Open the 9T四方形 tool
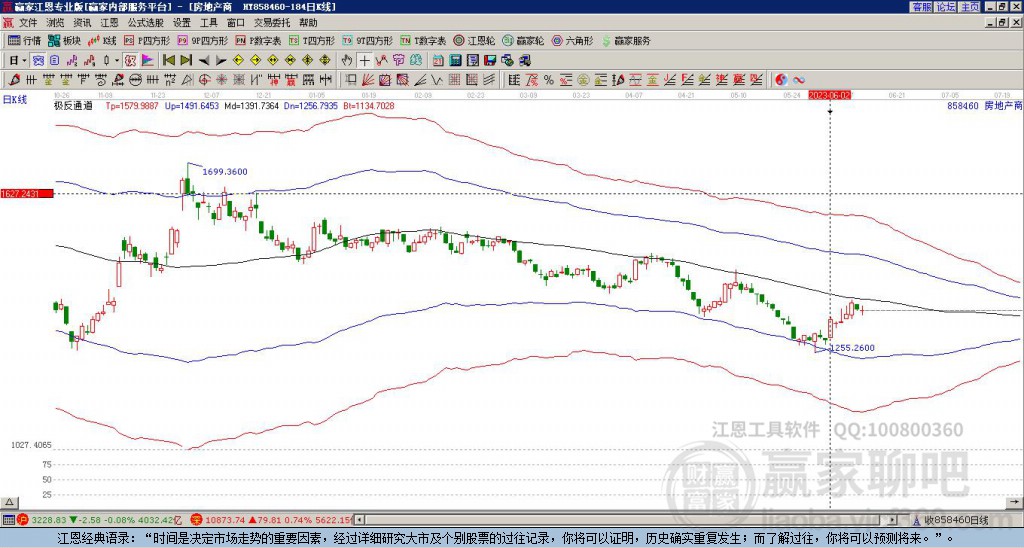Viewport: 1024px width, 548px height. point(367,40)
